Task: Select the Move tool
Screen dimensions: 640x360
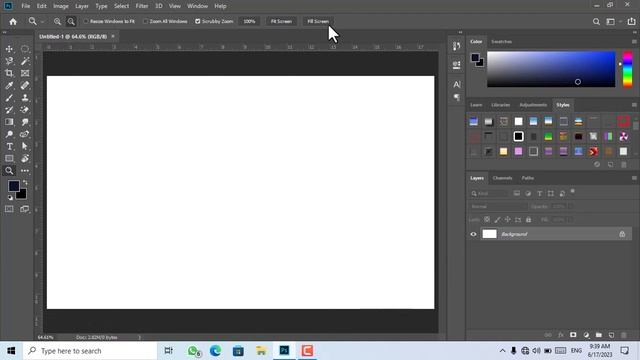Action: [x=9, y=49]
